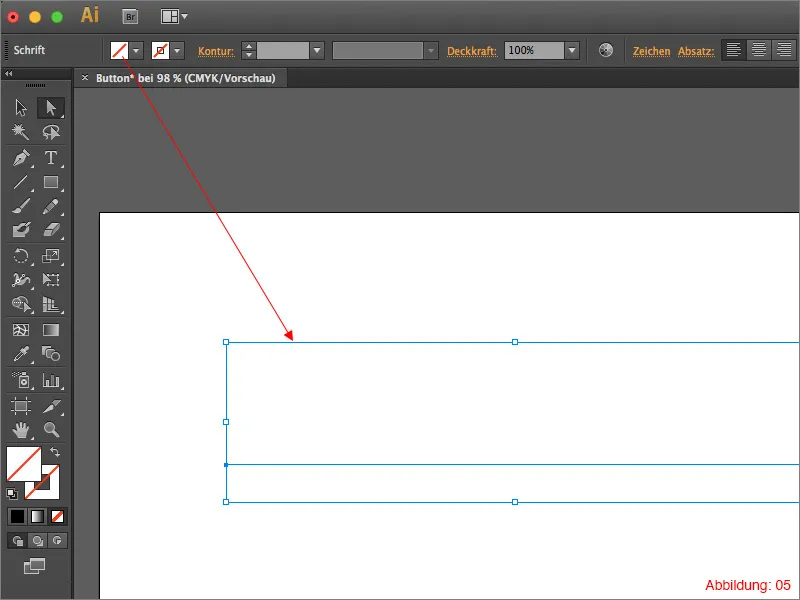Click control bar stroke color swatch
800x600 pixels.
(160, 51)
